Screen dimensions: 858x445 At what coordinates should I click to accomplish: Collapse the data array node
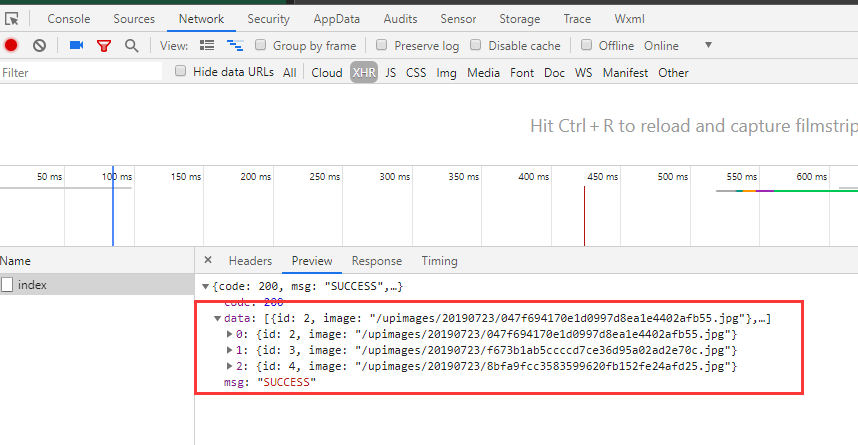[x=218, y=318]
